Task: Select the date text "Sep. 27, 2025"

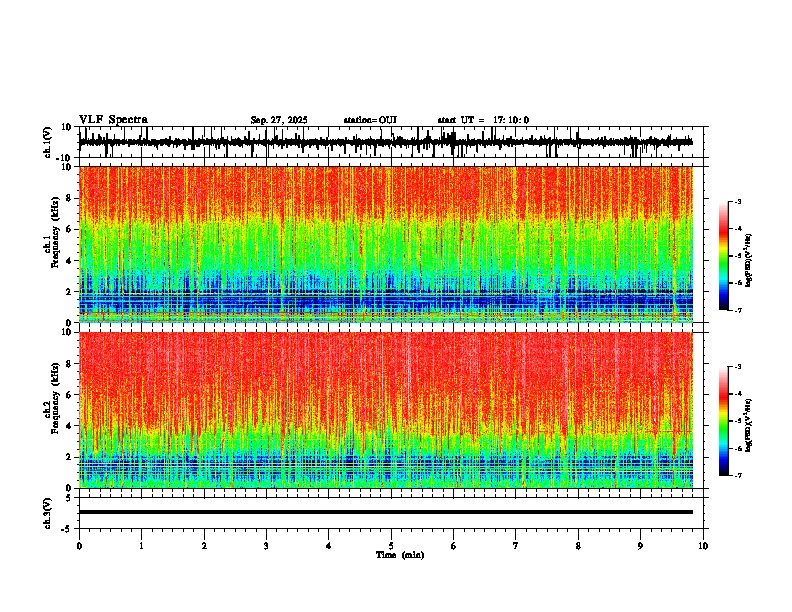Action: tap(279, 120)
